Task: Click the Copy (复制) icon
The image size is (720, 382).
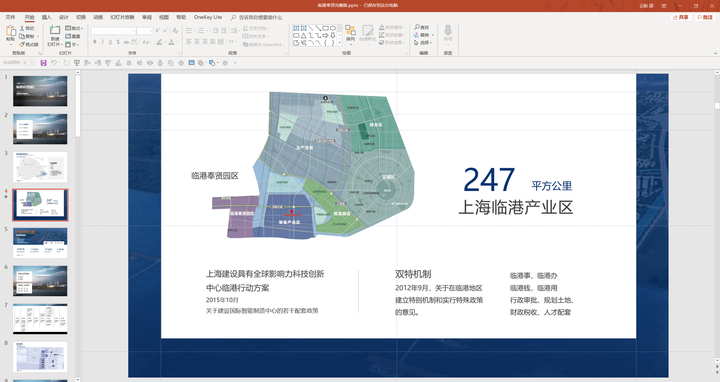Action: [22, 36]
